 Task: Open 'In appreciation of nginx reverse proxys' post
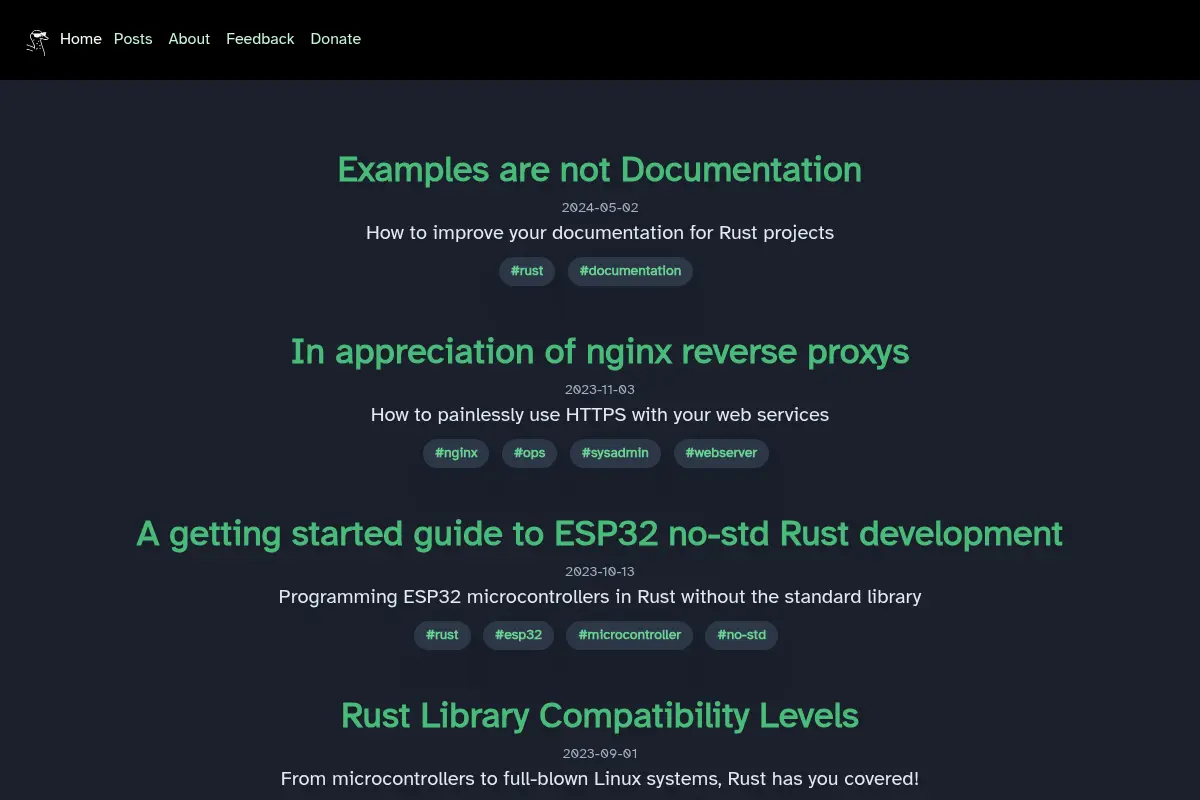pyautogui.click(x=600, y=352)
